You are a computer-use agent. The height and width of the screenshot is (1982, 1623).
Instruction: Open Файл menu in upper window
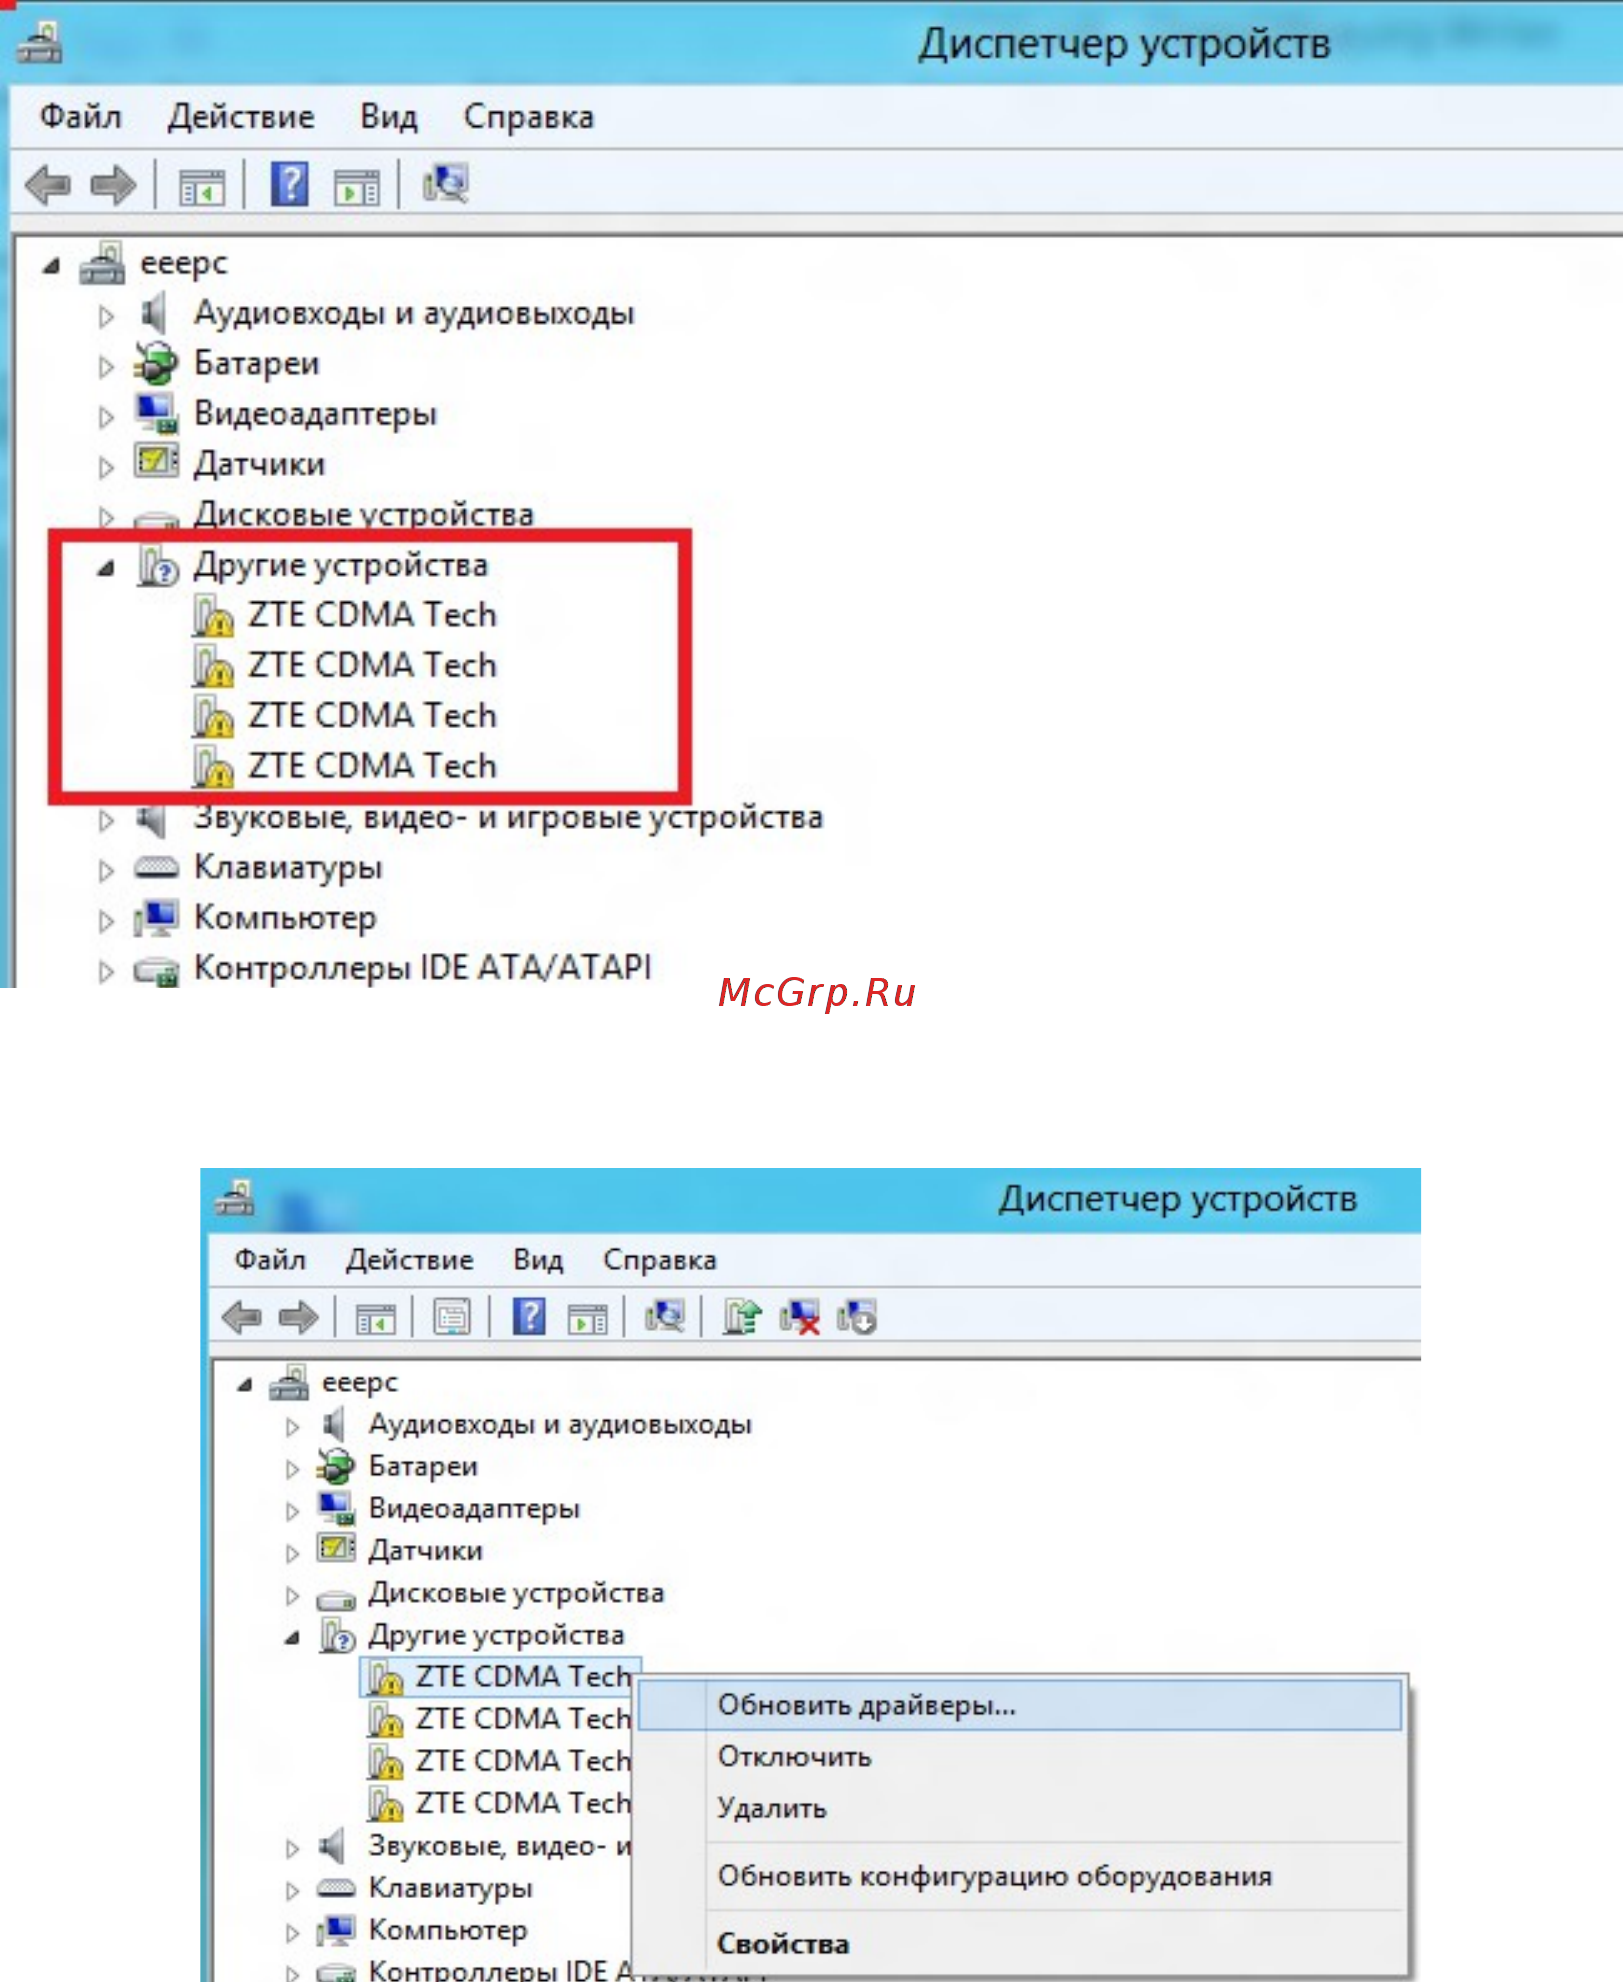click(x=80, y=117)
